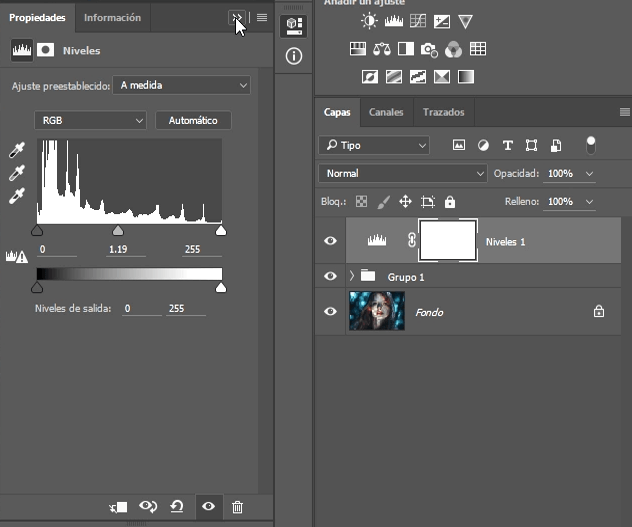Toggle adjustment layer visibility in Properties

point(208,506)
